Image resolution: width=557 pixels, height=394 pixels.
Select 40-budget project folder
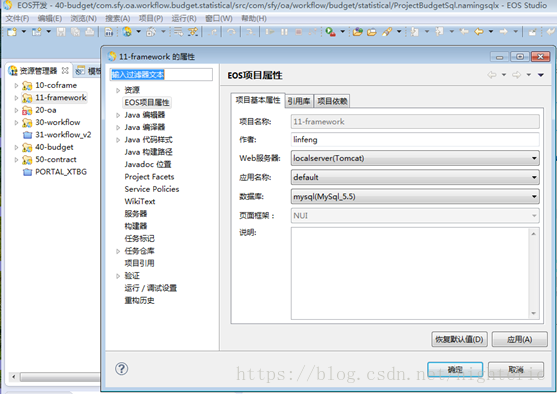54,147
